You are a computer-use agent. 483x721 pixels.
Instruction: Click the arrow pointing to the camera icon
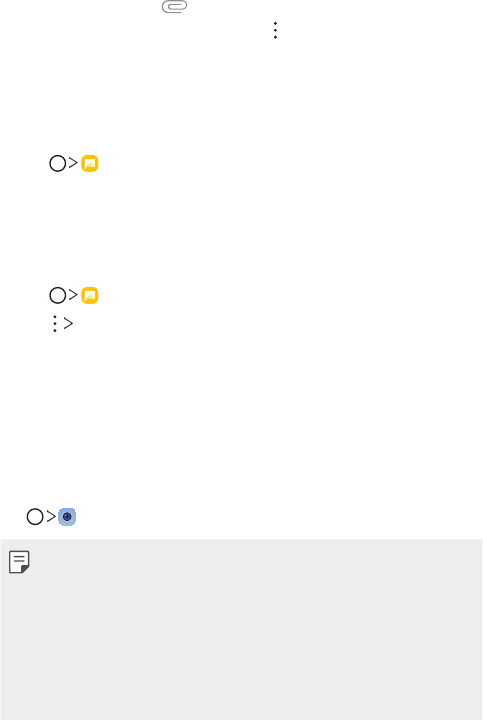click(51, 516)
